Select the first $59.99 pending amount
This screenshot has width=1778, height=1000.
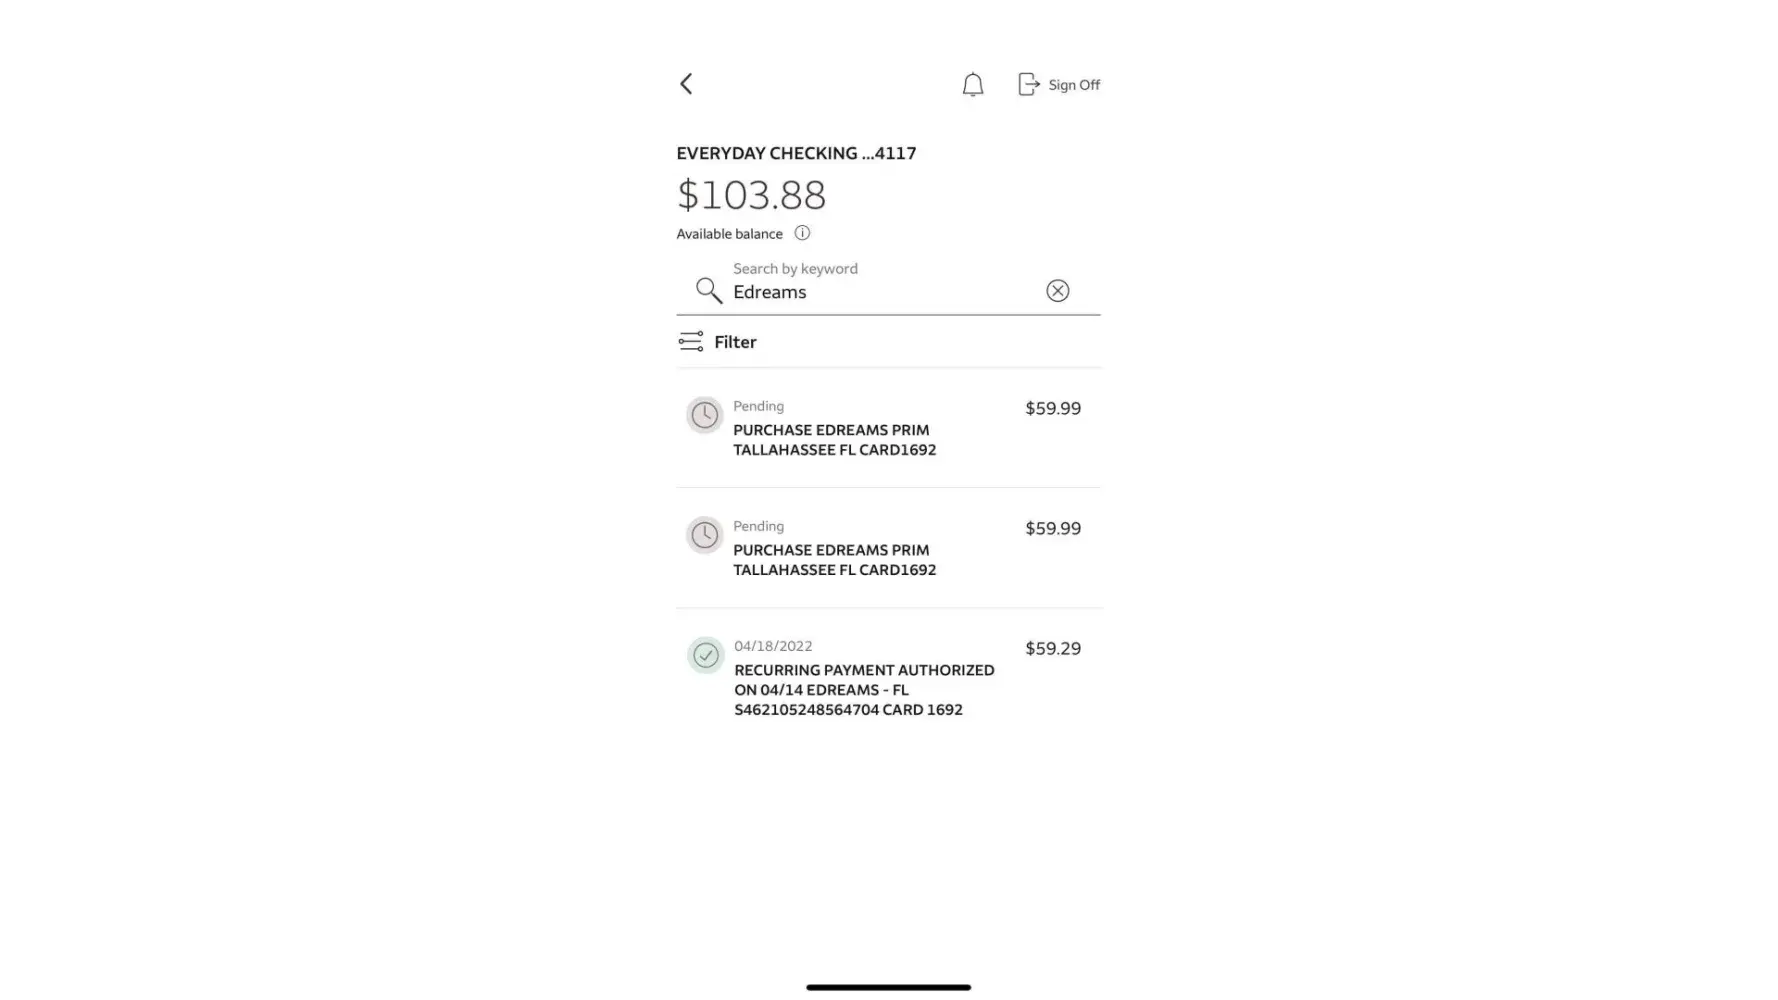tap(1052, 408)
